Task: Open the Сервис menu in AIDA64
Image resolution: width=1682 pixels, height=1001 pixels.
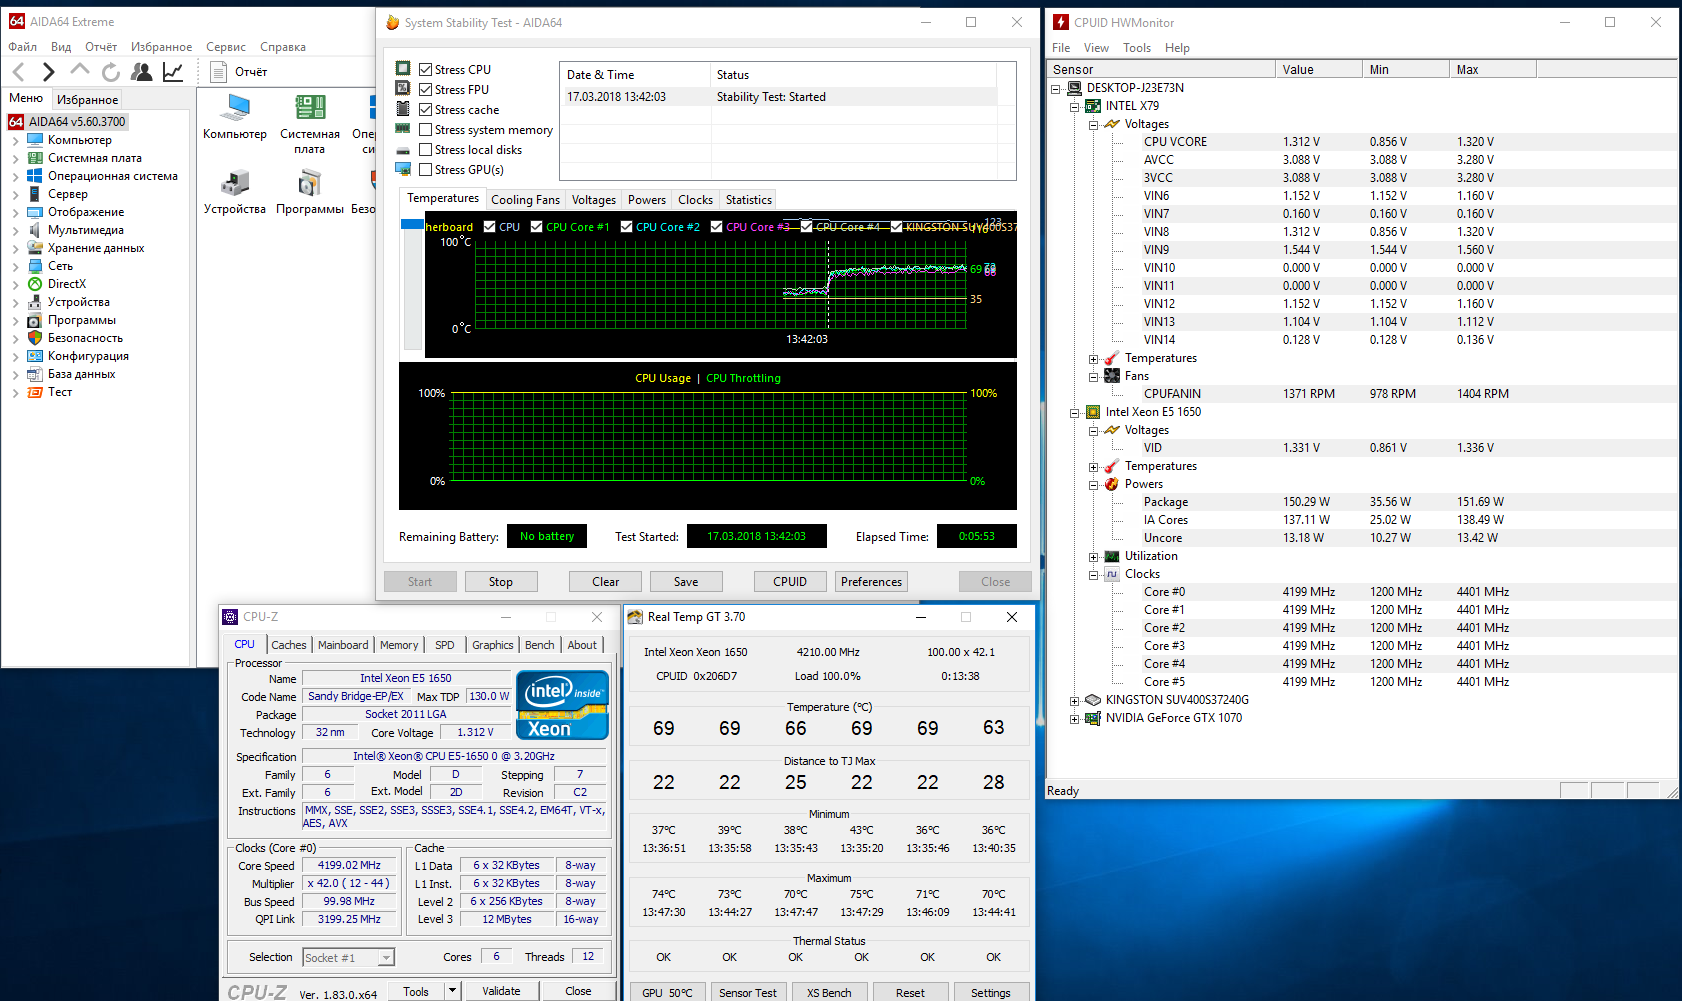Action: (x=226, y=47)
